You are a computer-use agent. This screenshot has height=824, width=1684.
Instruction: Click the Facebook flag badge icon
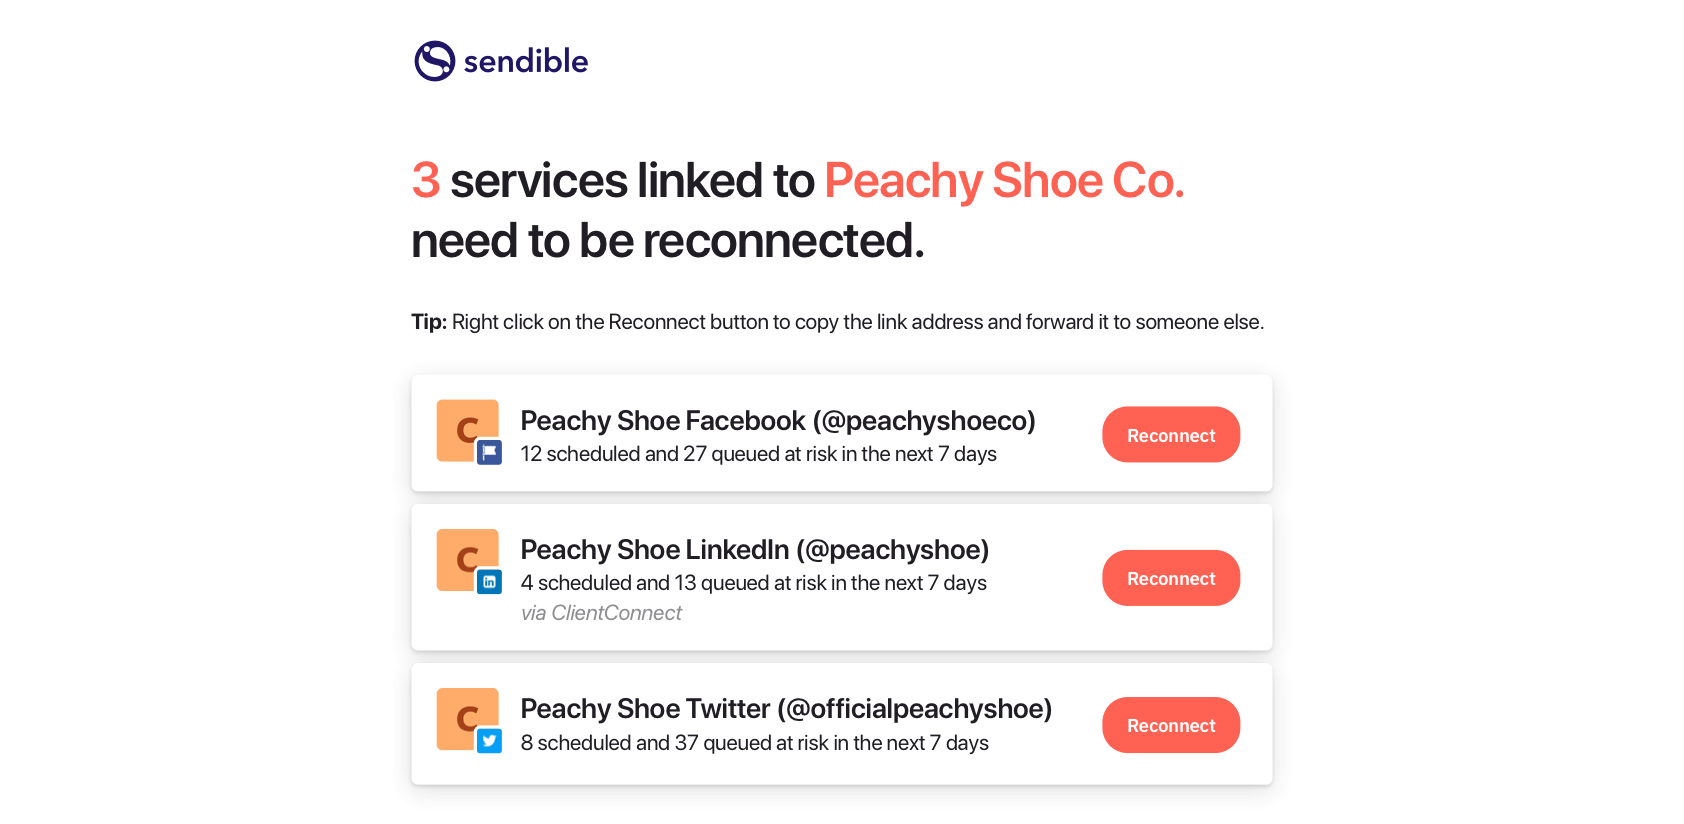coord(489,453)
